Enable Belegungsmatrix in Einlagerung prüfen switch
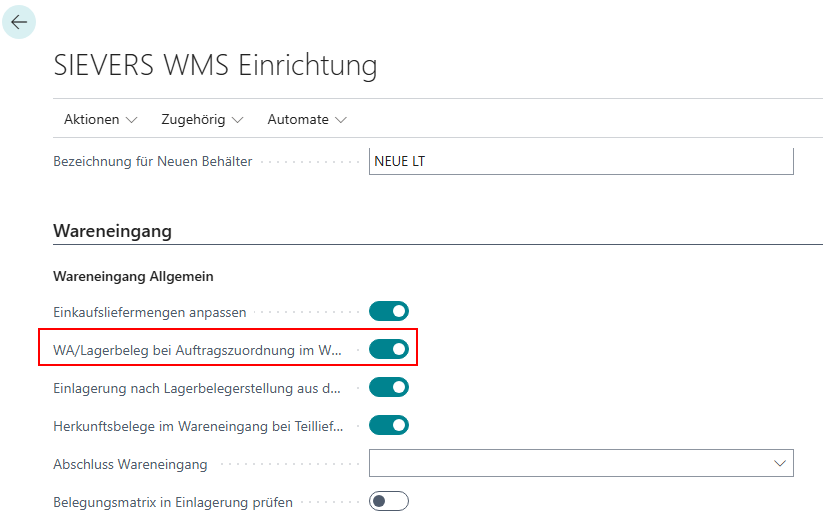The width and height of the screenshot is (823, 516). (389, 502)
